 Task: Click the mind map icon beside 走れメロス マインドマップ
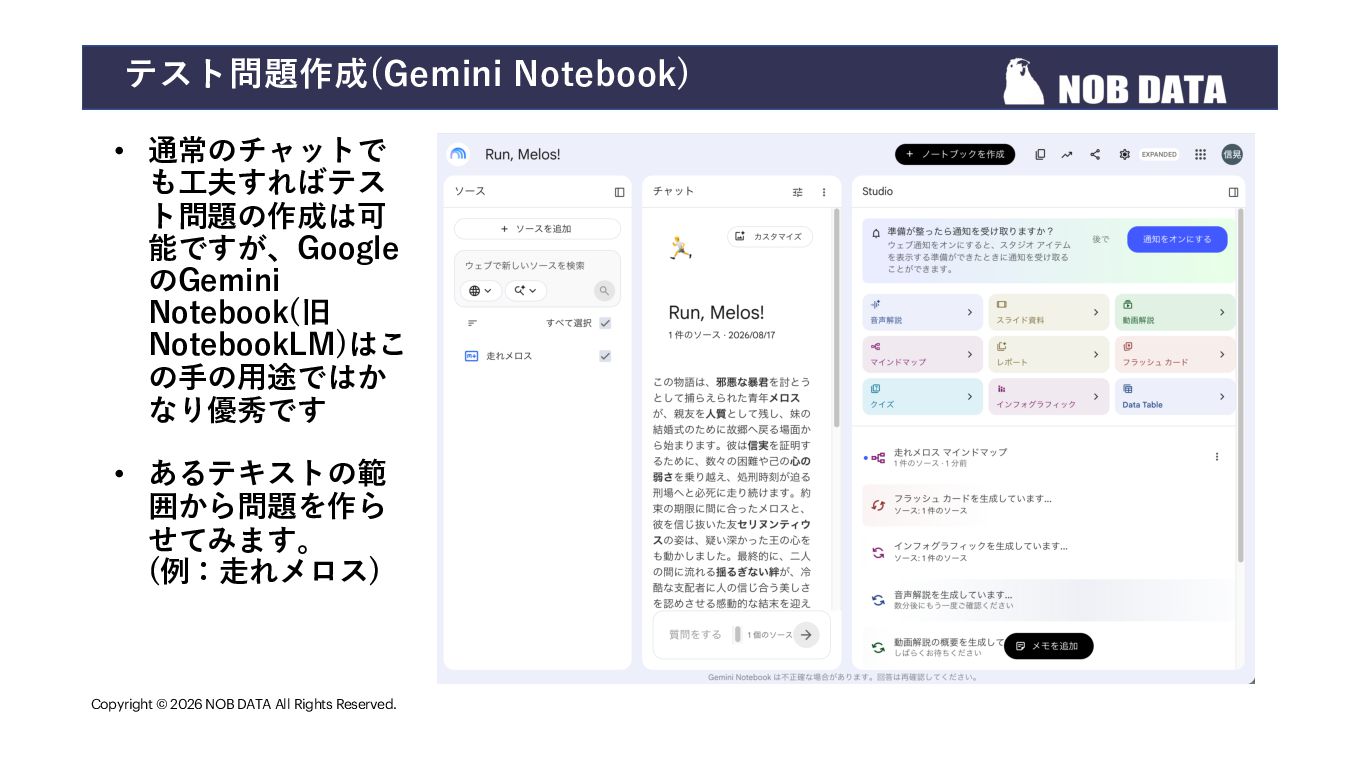tap(878, 458)
